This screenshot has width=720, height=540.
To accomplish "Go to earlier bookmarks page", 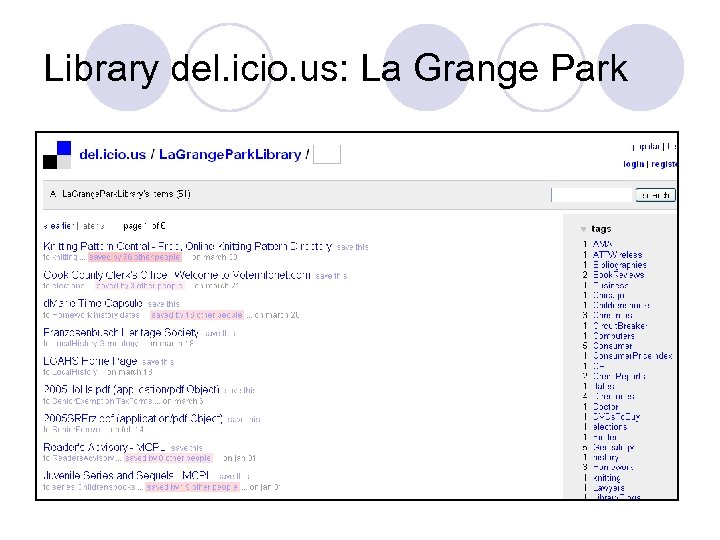I will (59, 226).
